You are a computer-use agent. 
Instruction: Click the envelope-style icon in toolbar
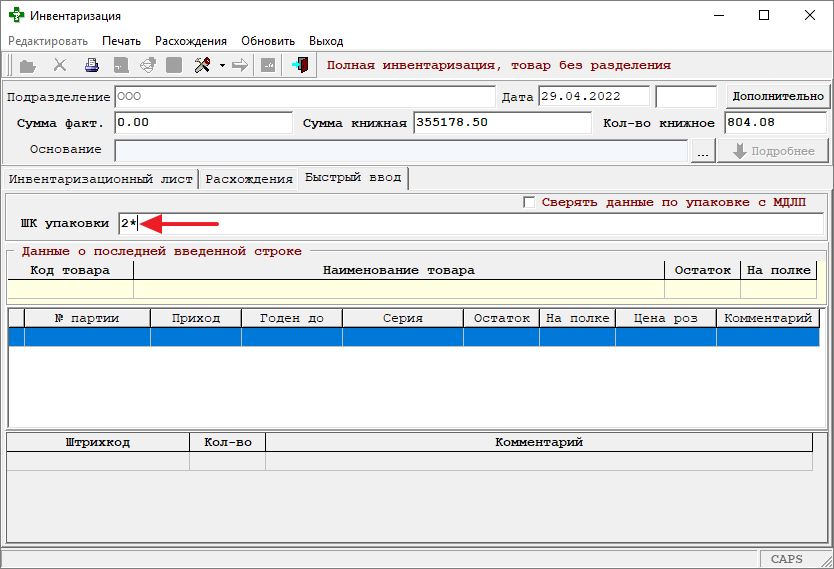(x=147, y=66)
